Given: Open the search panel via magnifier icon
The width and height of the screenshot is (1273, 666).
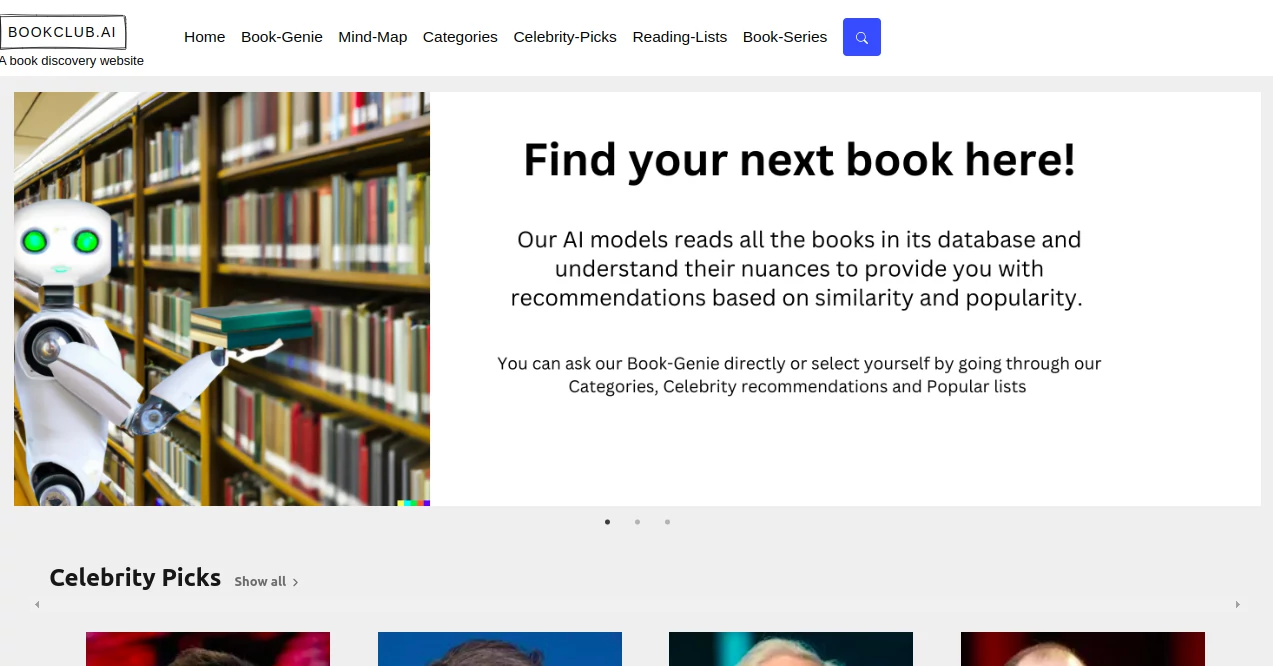Looking at the screenshot, I should 861,37.
